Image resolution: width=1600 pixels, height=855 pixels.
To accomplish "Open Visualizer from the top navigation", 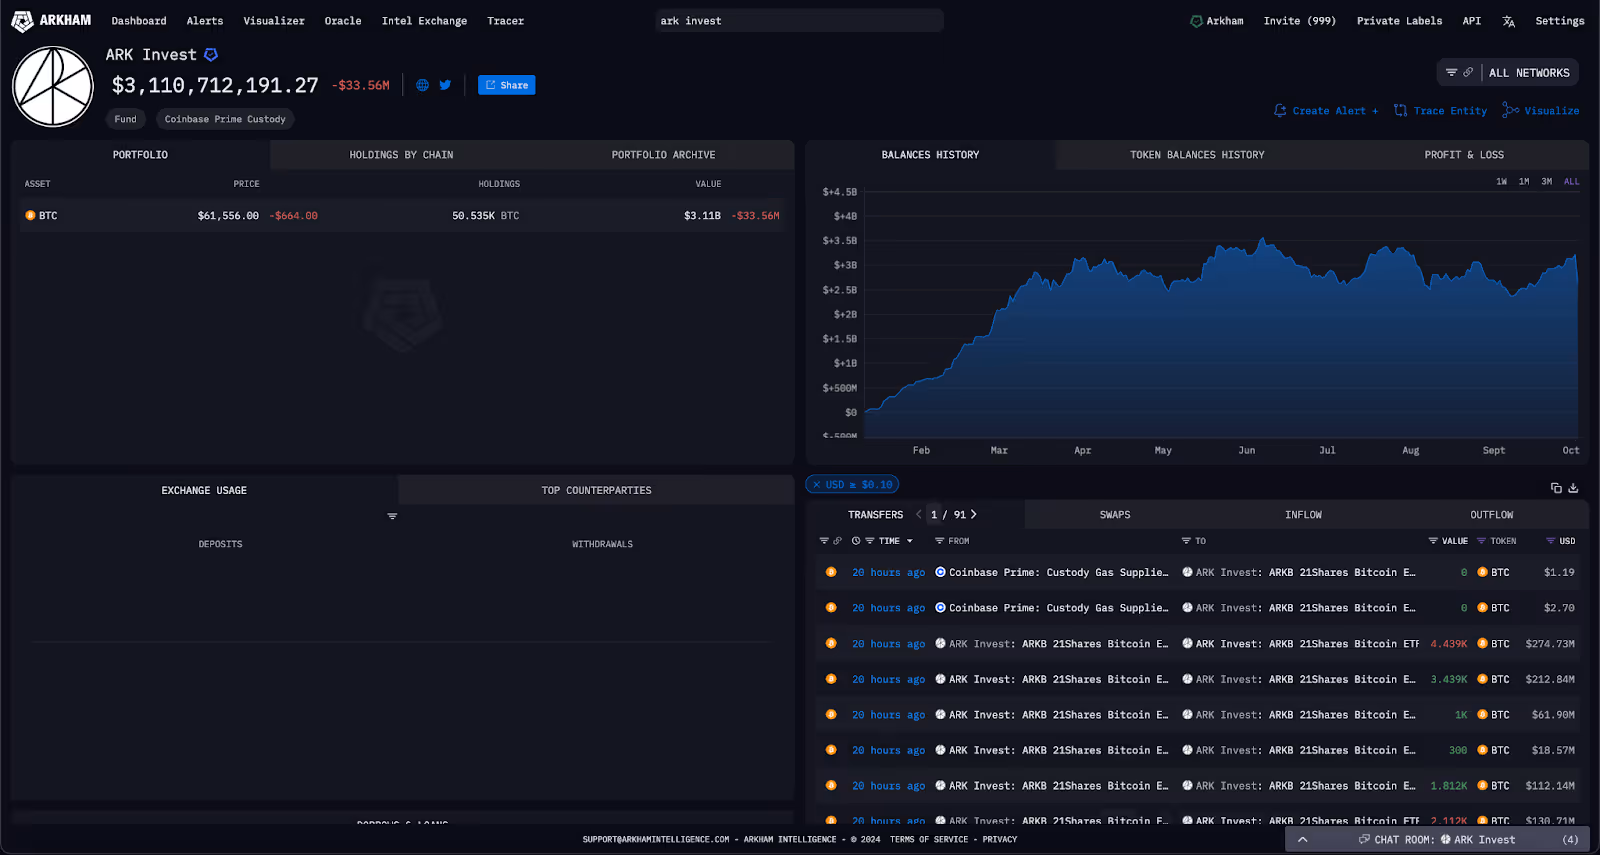I will point(274,21).
